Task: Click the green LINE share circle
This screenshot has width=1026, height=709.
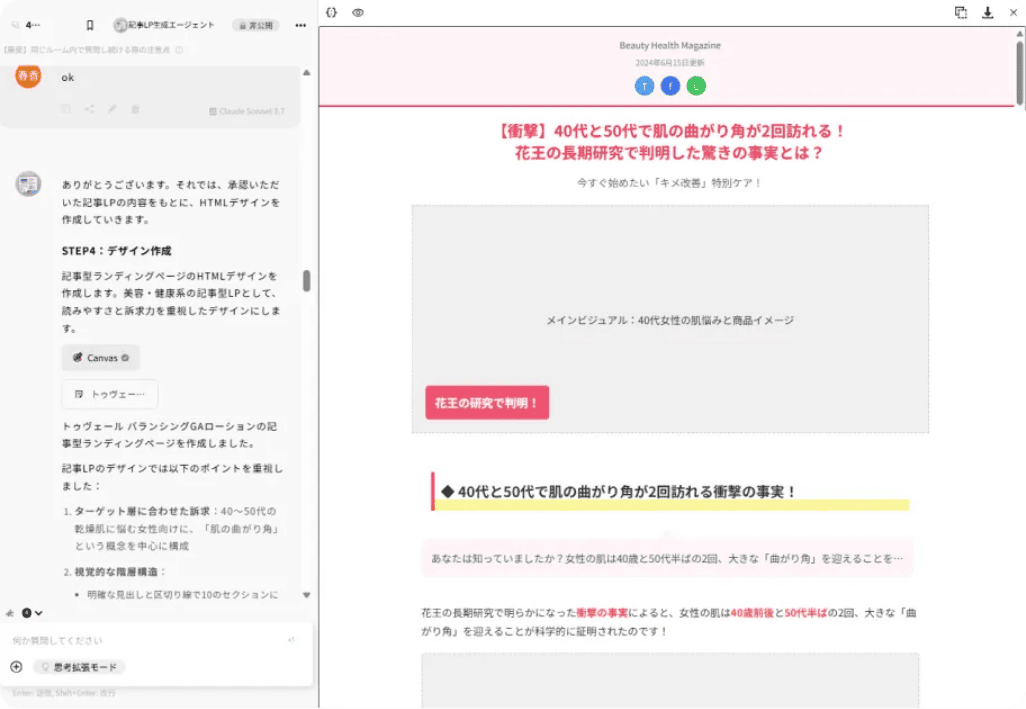Action: coord(696,86)
